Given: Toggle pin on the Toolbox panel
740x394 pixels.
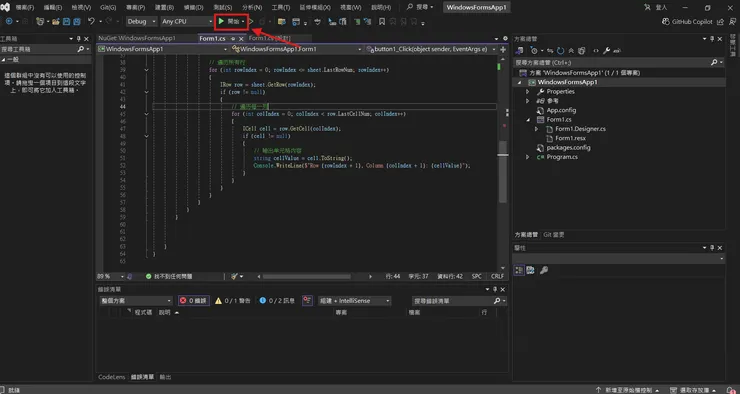Looking at the screenshot, I should (79, 39).
